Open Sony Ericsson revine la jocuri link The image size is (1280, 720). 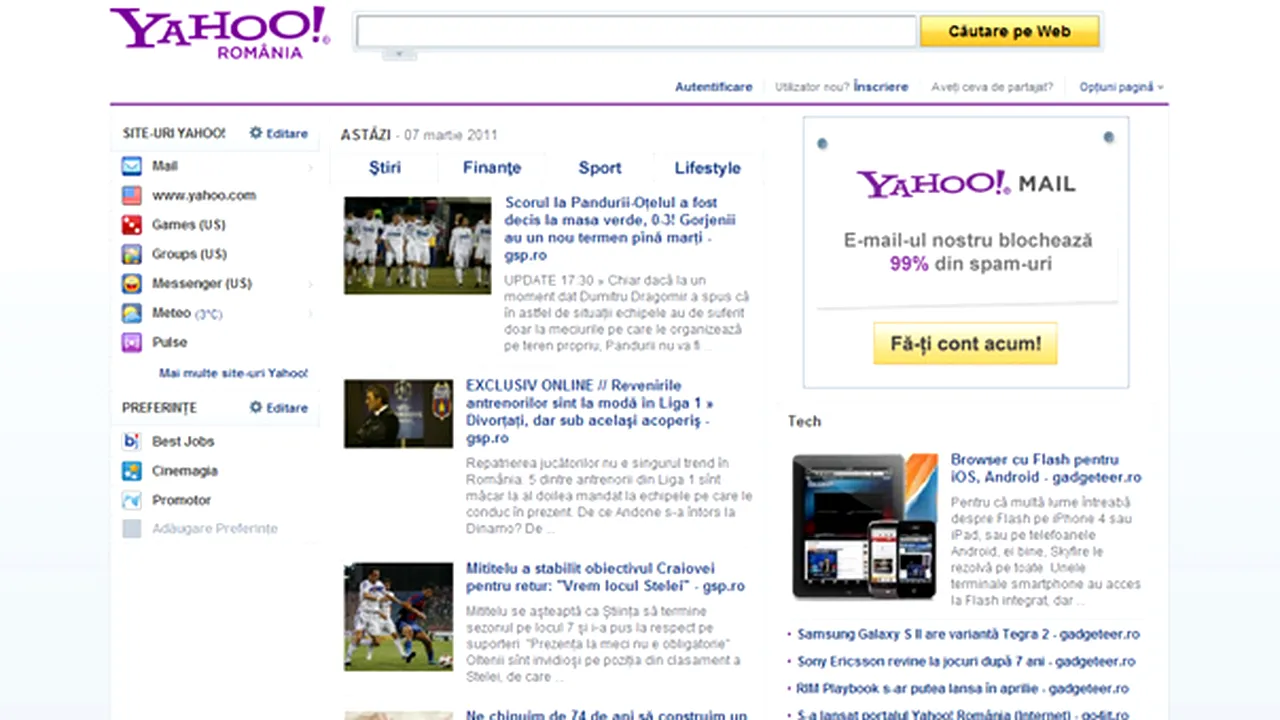(966, 661)
